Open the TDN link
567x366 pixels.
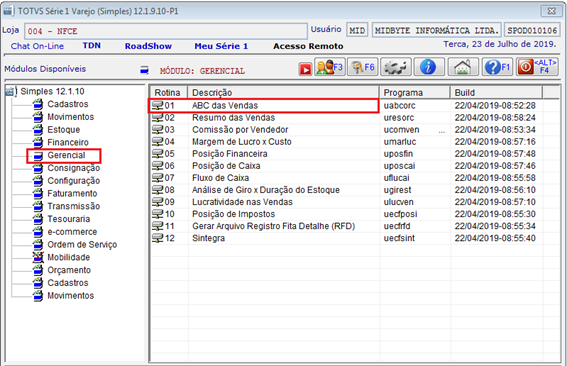pos(91,46)
